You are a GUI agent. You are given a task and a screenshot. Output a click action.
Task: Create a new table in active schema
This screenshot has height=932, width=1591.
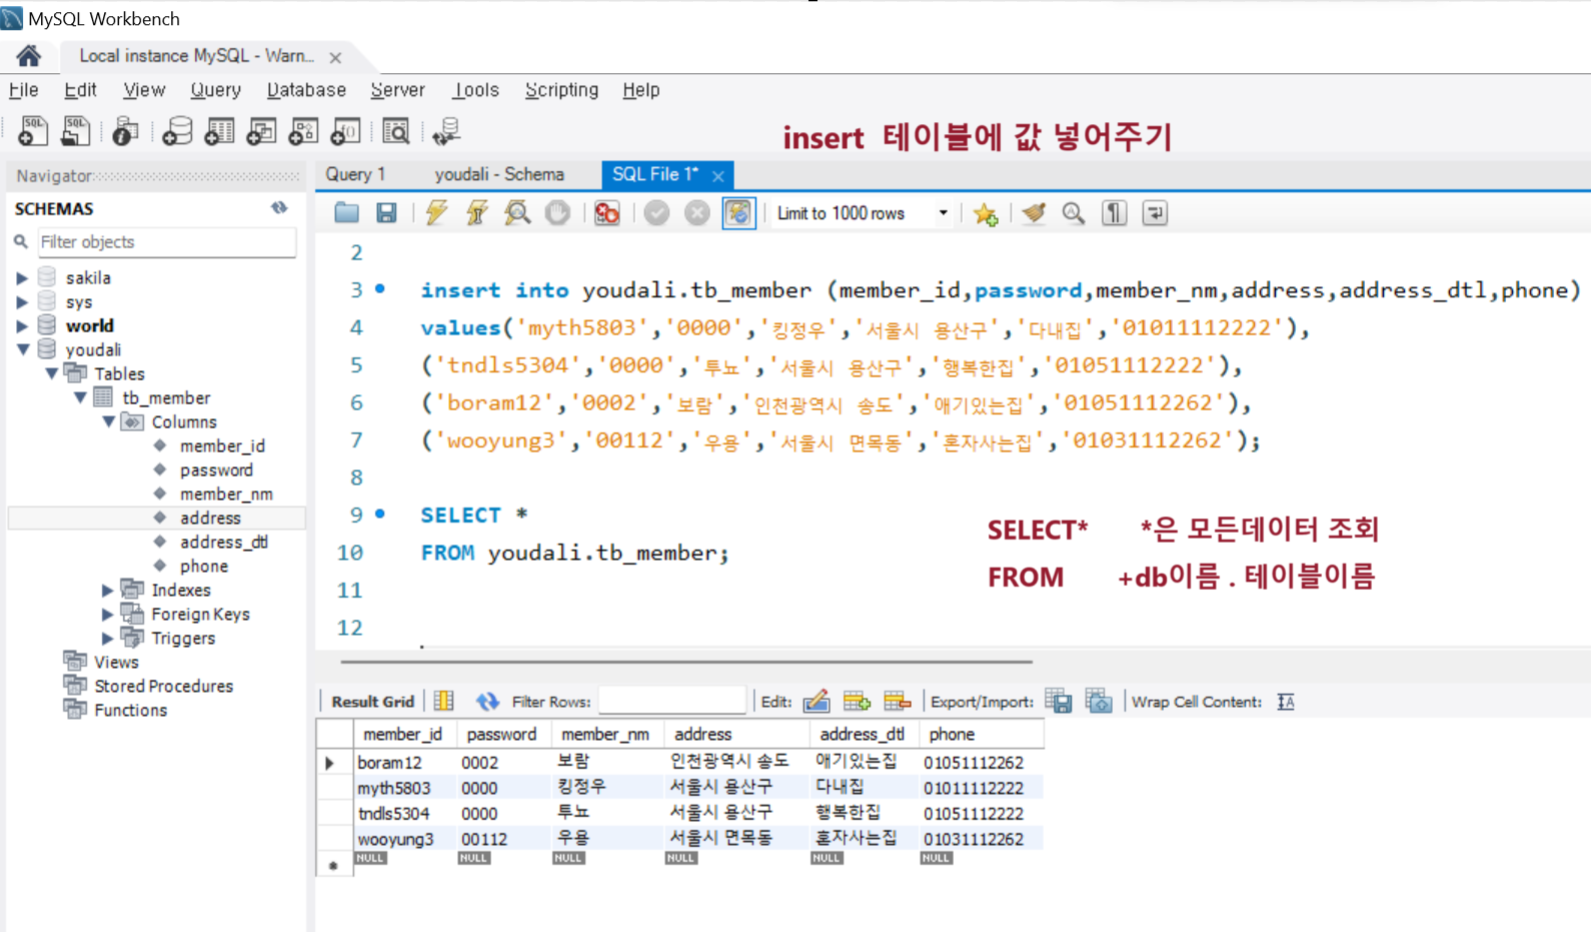tap(219, 131)
